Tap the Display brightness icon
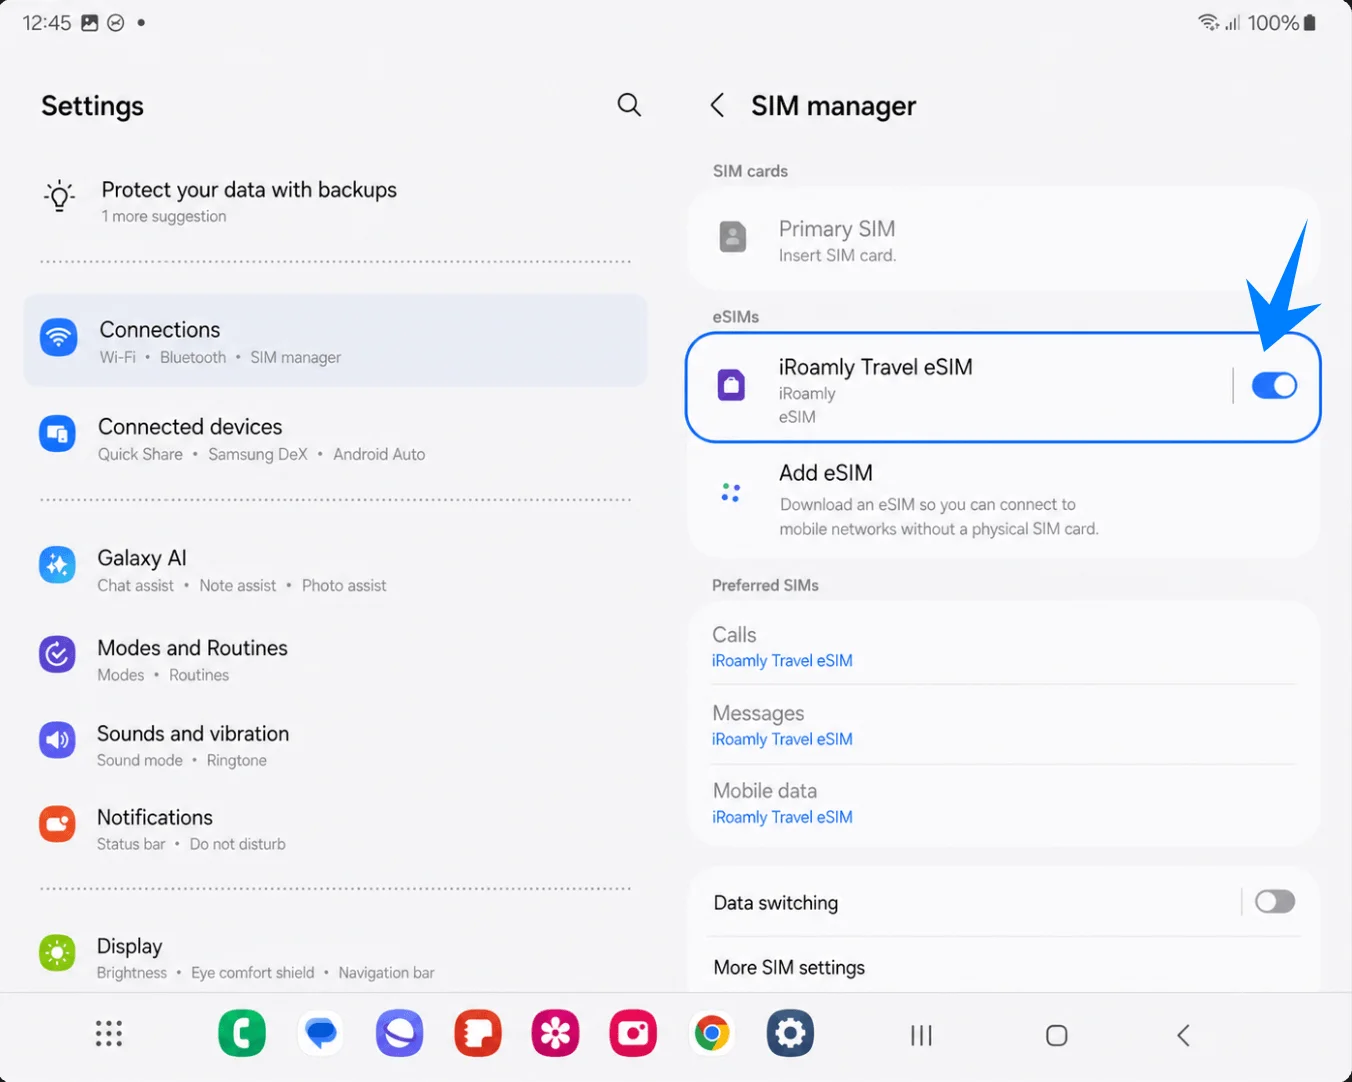The height and width of the screenshot is (1082, 1352). point(57,953)
